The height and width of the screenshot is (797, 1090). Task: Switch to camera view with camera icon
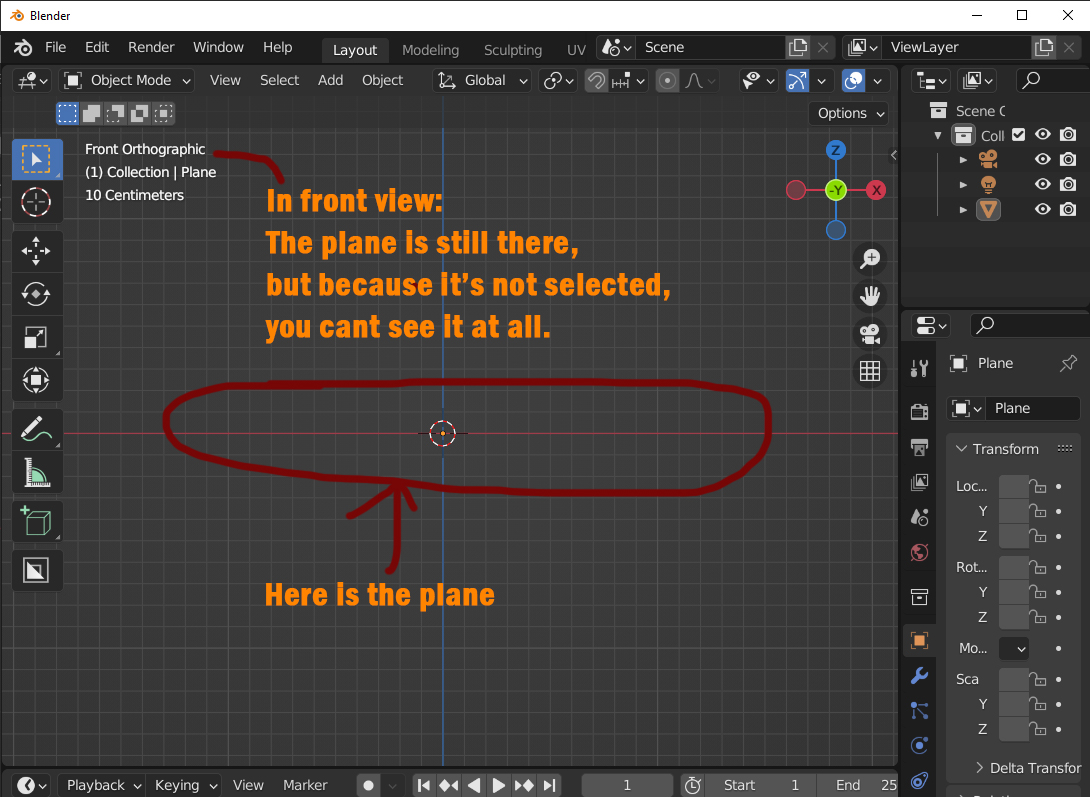pyautogui.click(x=870, y=334)
